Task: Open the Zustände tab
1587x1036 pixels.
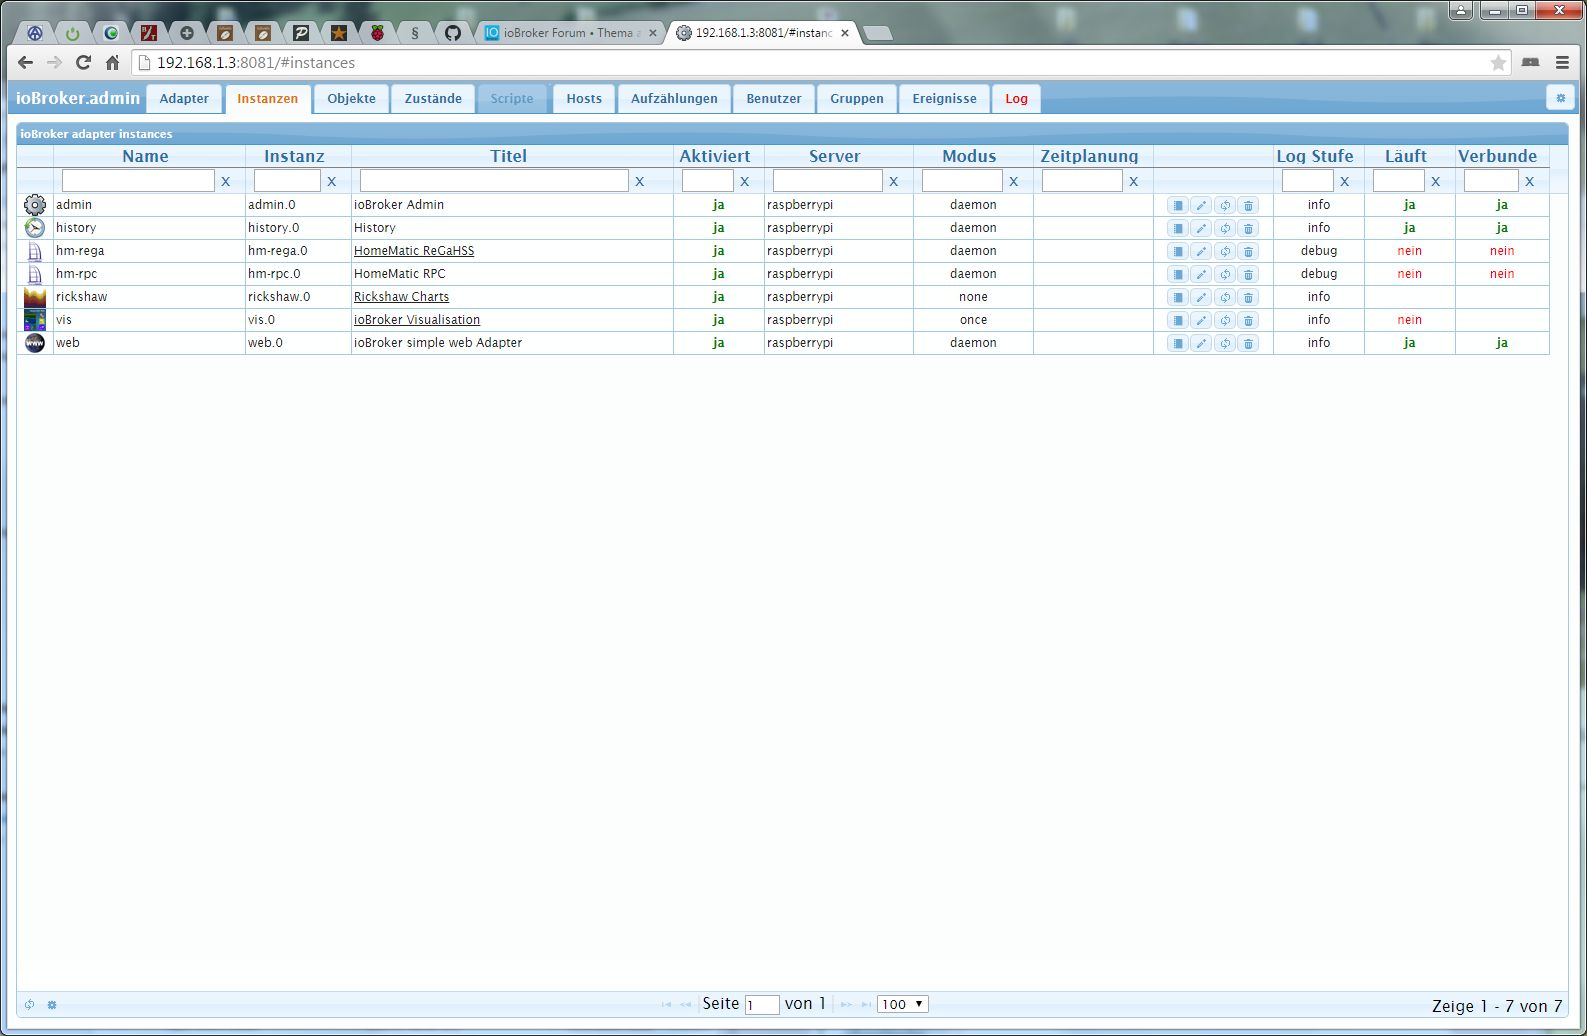Action: 433,98
